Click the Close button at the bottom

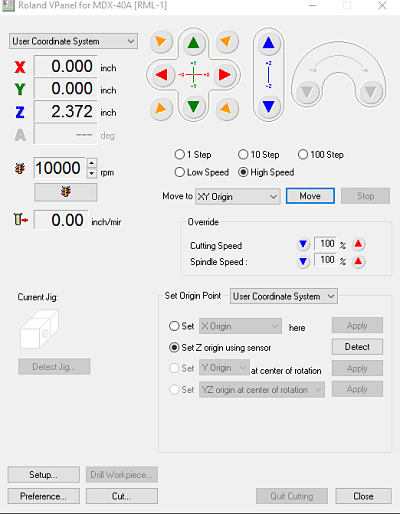tap(363, 496)
